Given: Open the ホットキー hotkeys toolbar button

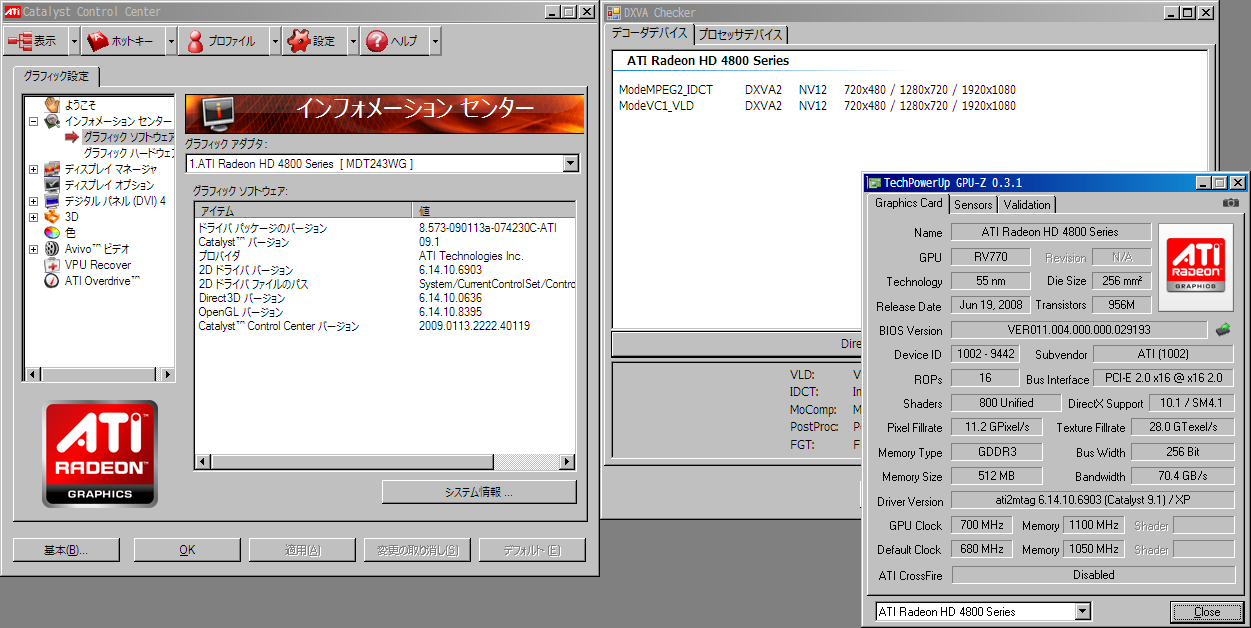Looking at the screenshot, I should pyautogui.click(x=124, y=41).
